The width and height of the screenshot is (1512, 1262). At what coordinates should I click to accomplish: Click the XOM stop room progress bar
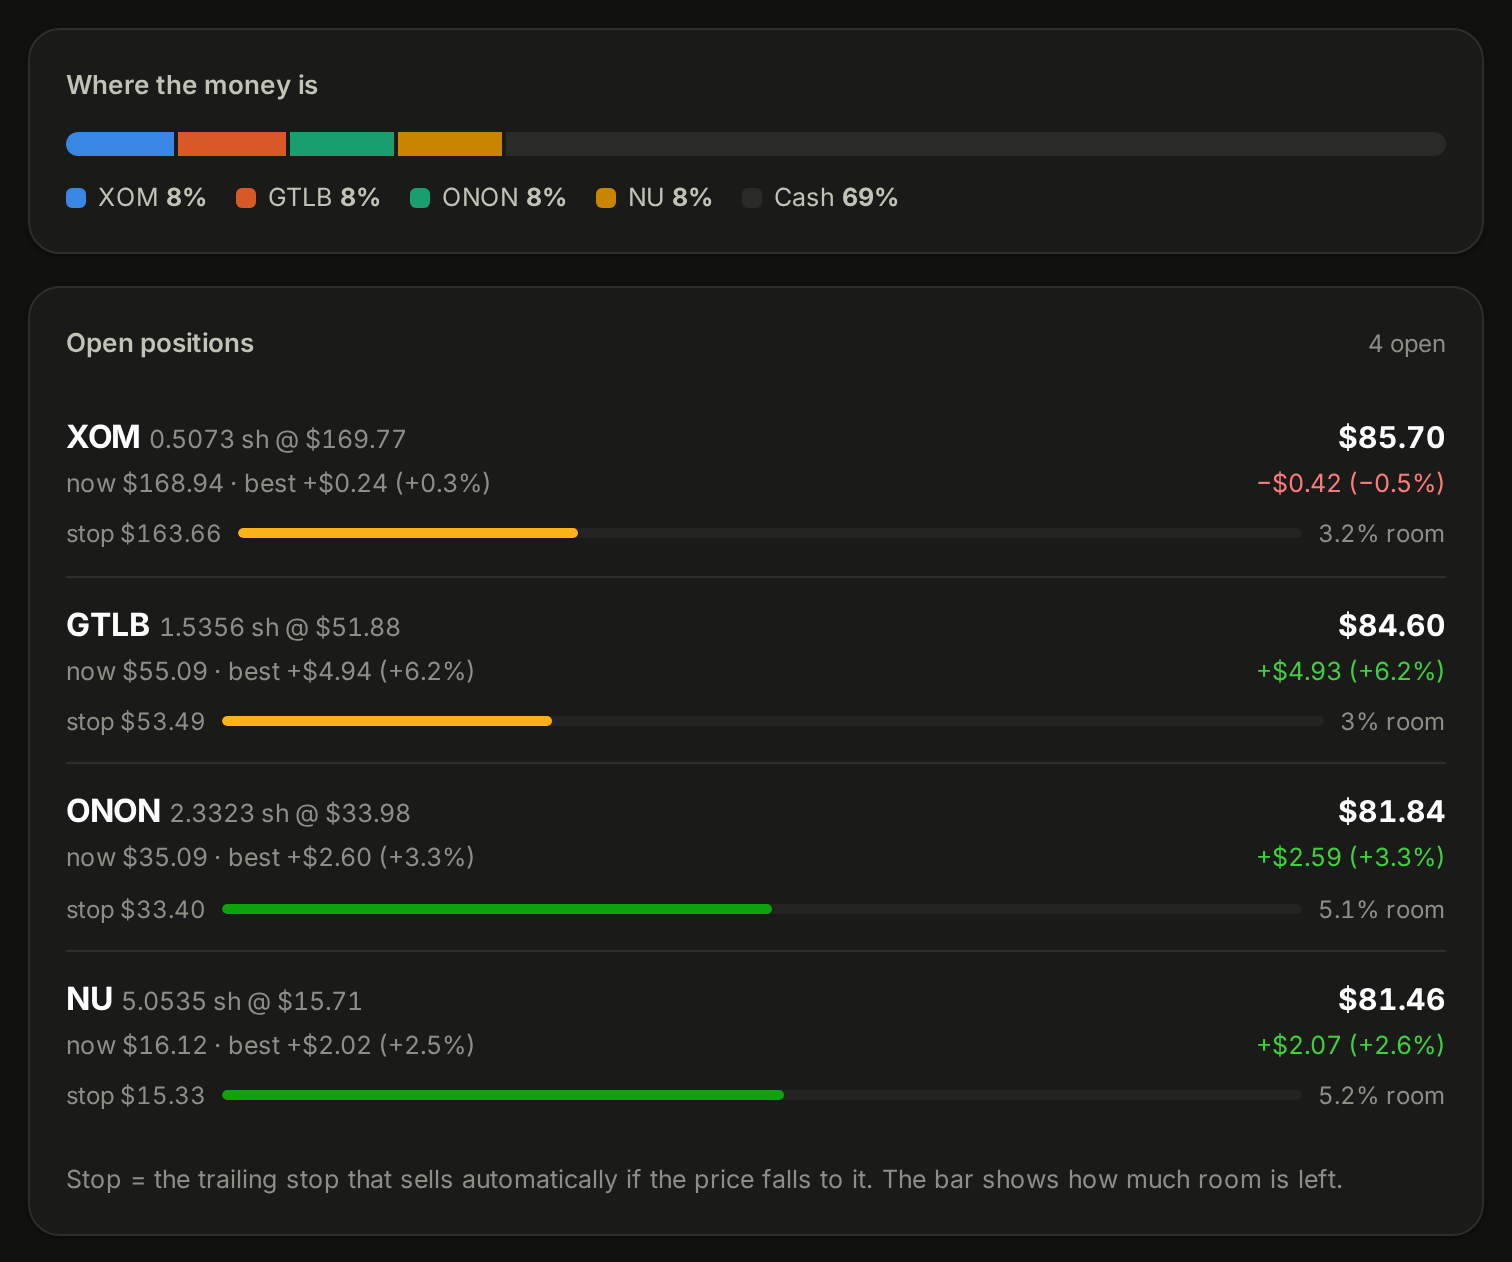[x=770, y=533]
